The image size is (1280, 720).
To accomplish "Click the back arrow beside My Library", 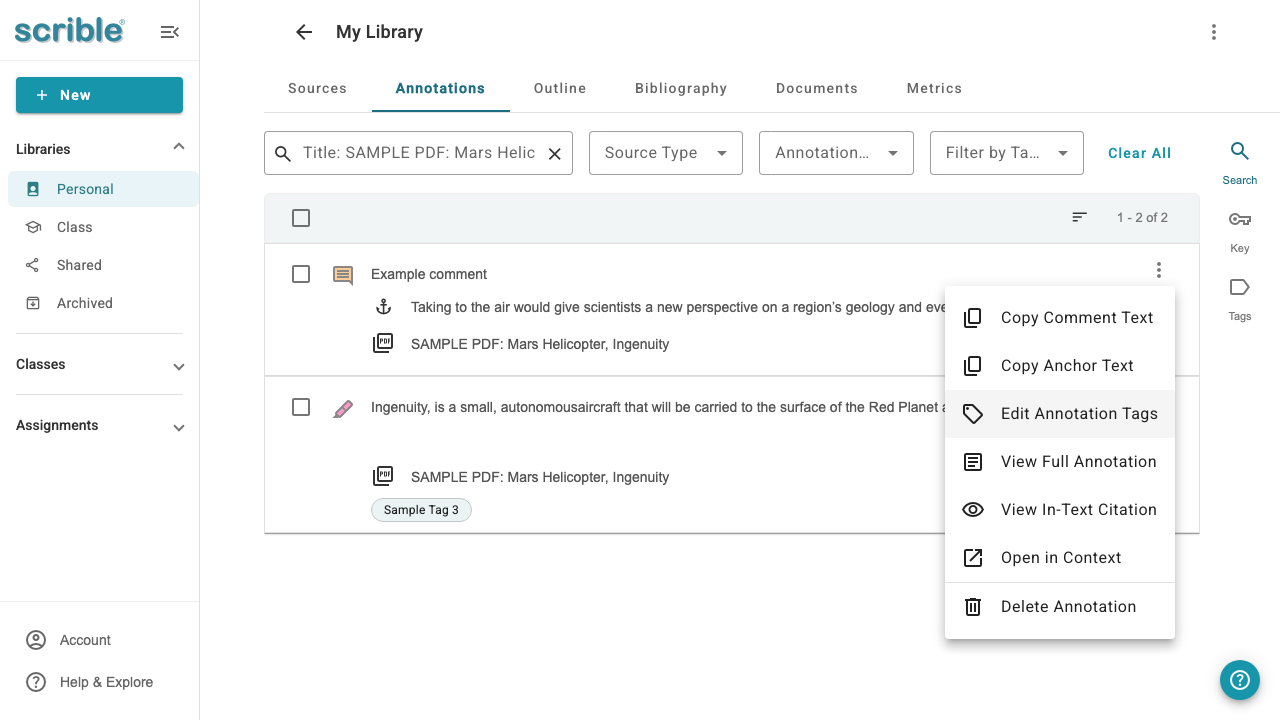I will pyautogui.click(x=304, y=32).
